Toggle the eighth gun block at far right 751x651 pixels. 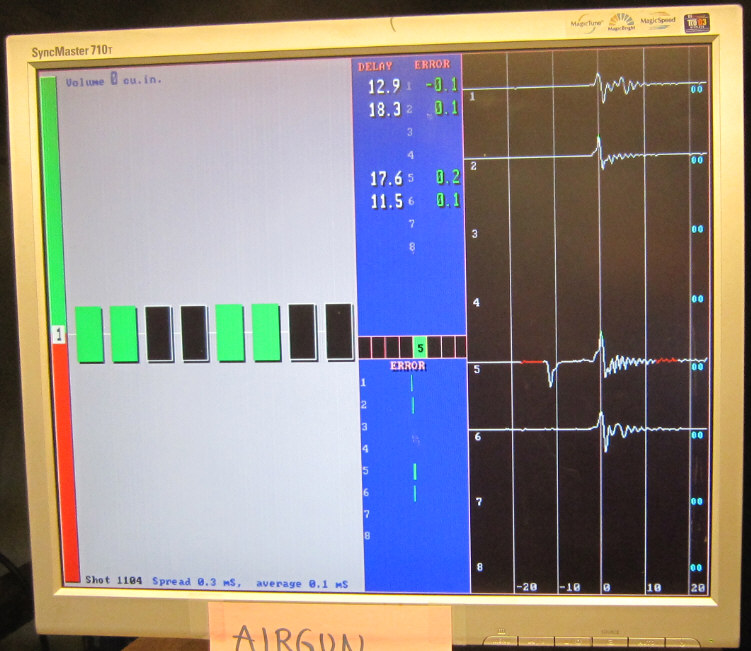click(x=339, y=332)
